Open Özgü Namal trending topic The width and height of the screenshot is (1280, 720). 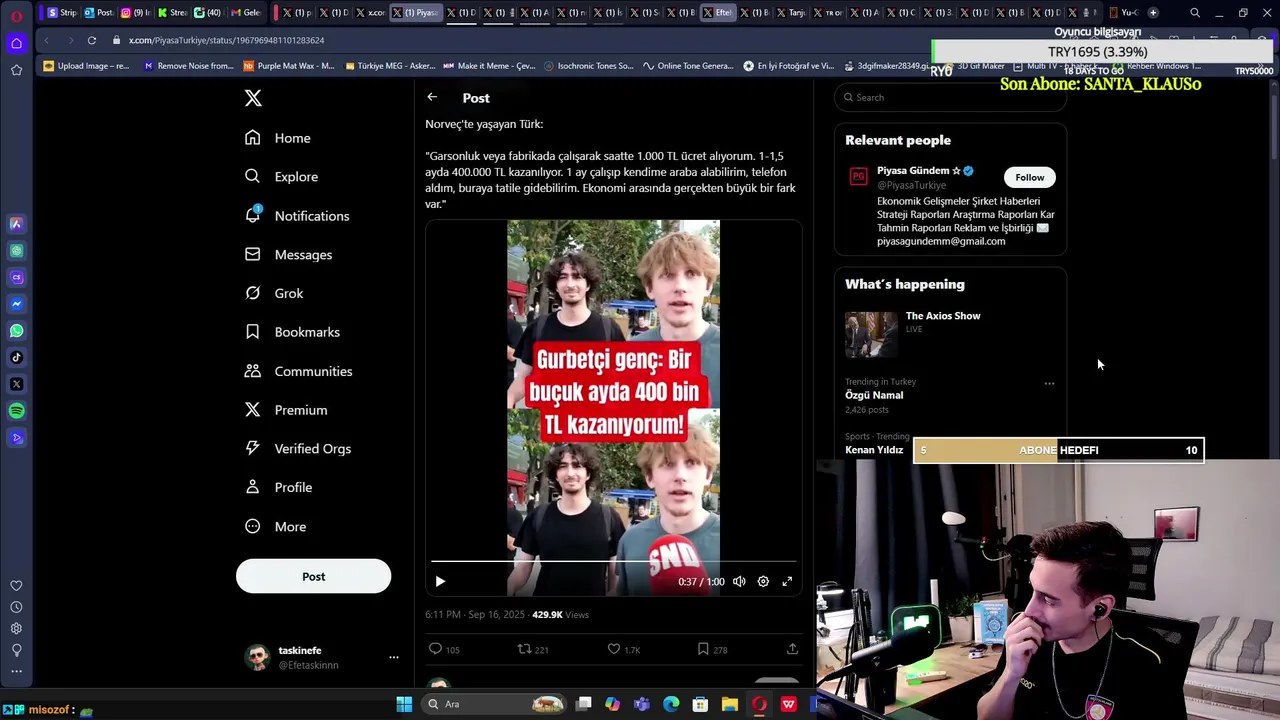(x=874, y=395)
